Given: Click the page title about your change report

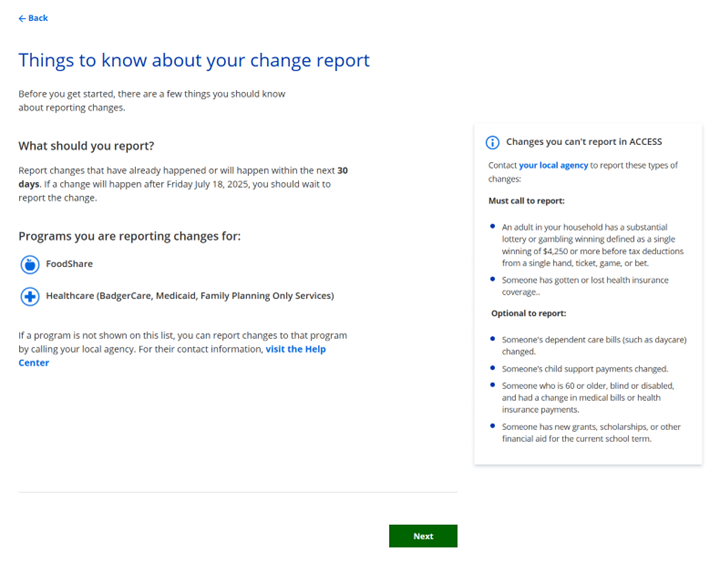Looking at the screenshot, I should [194, 60].
